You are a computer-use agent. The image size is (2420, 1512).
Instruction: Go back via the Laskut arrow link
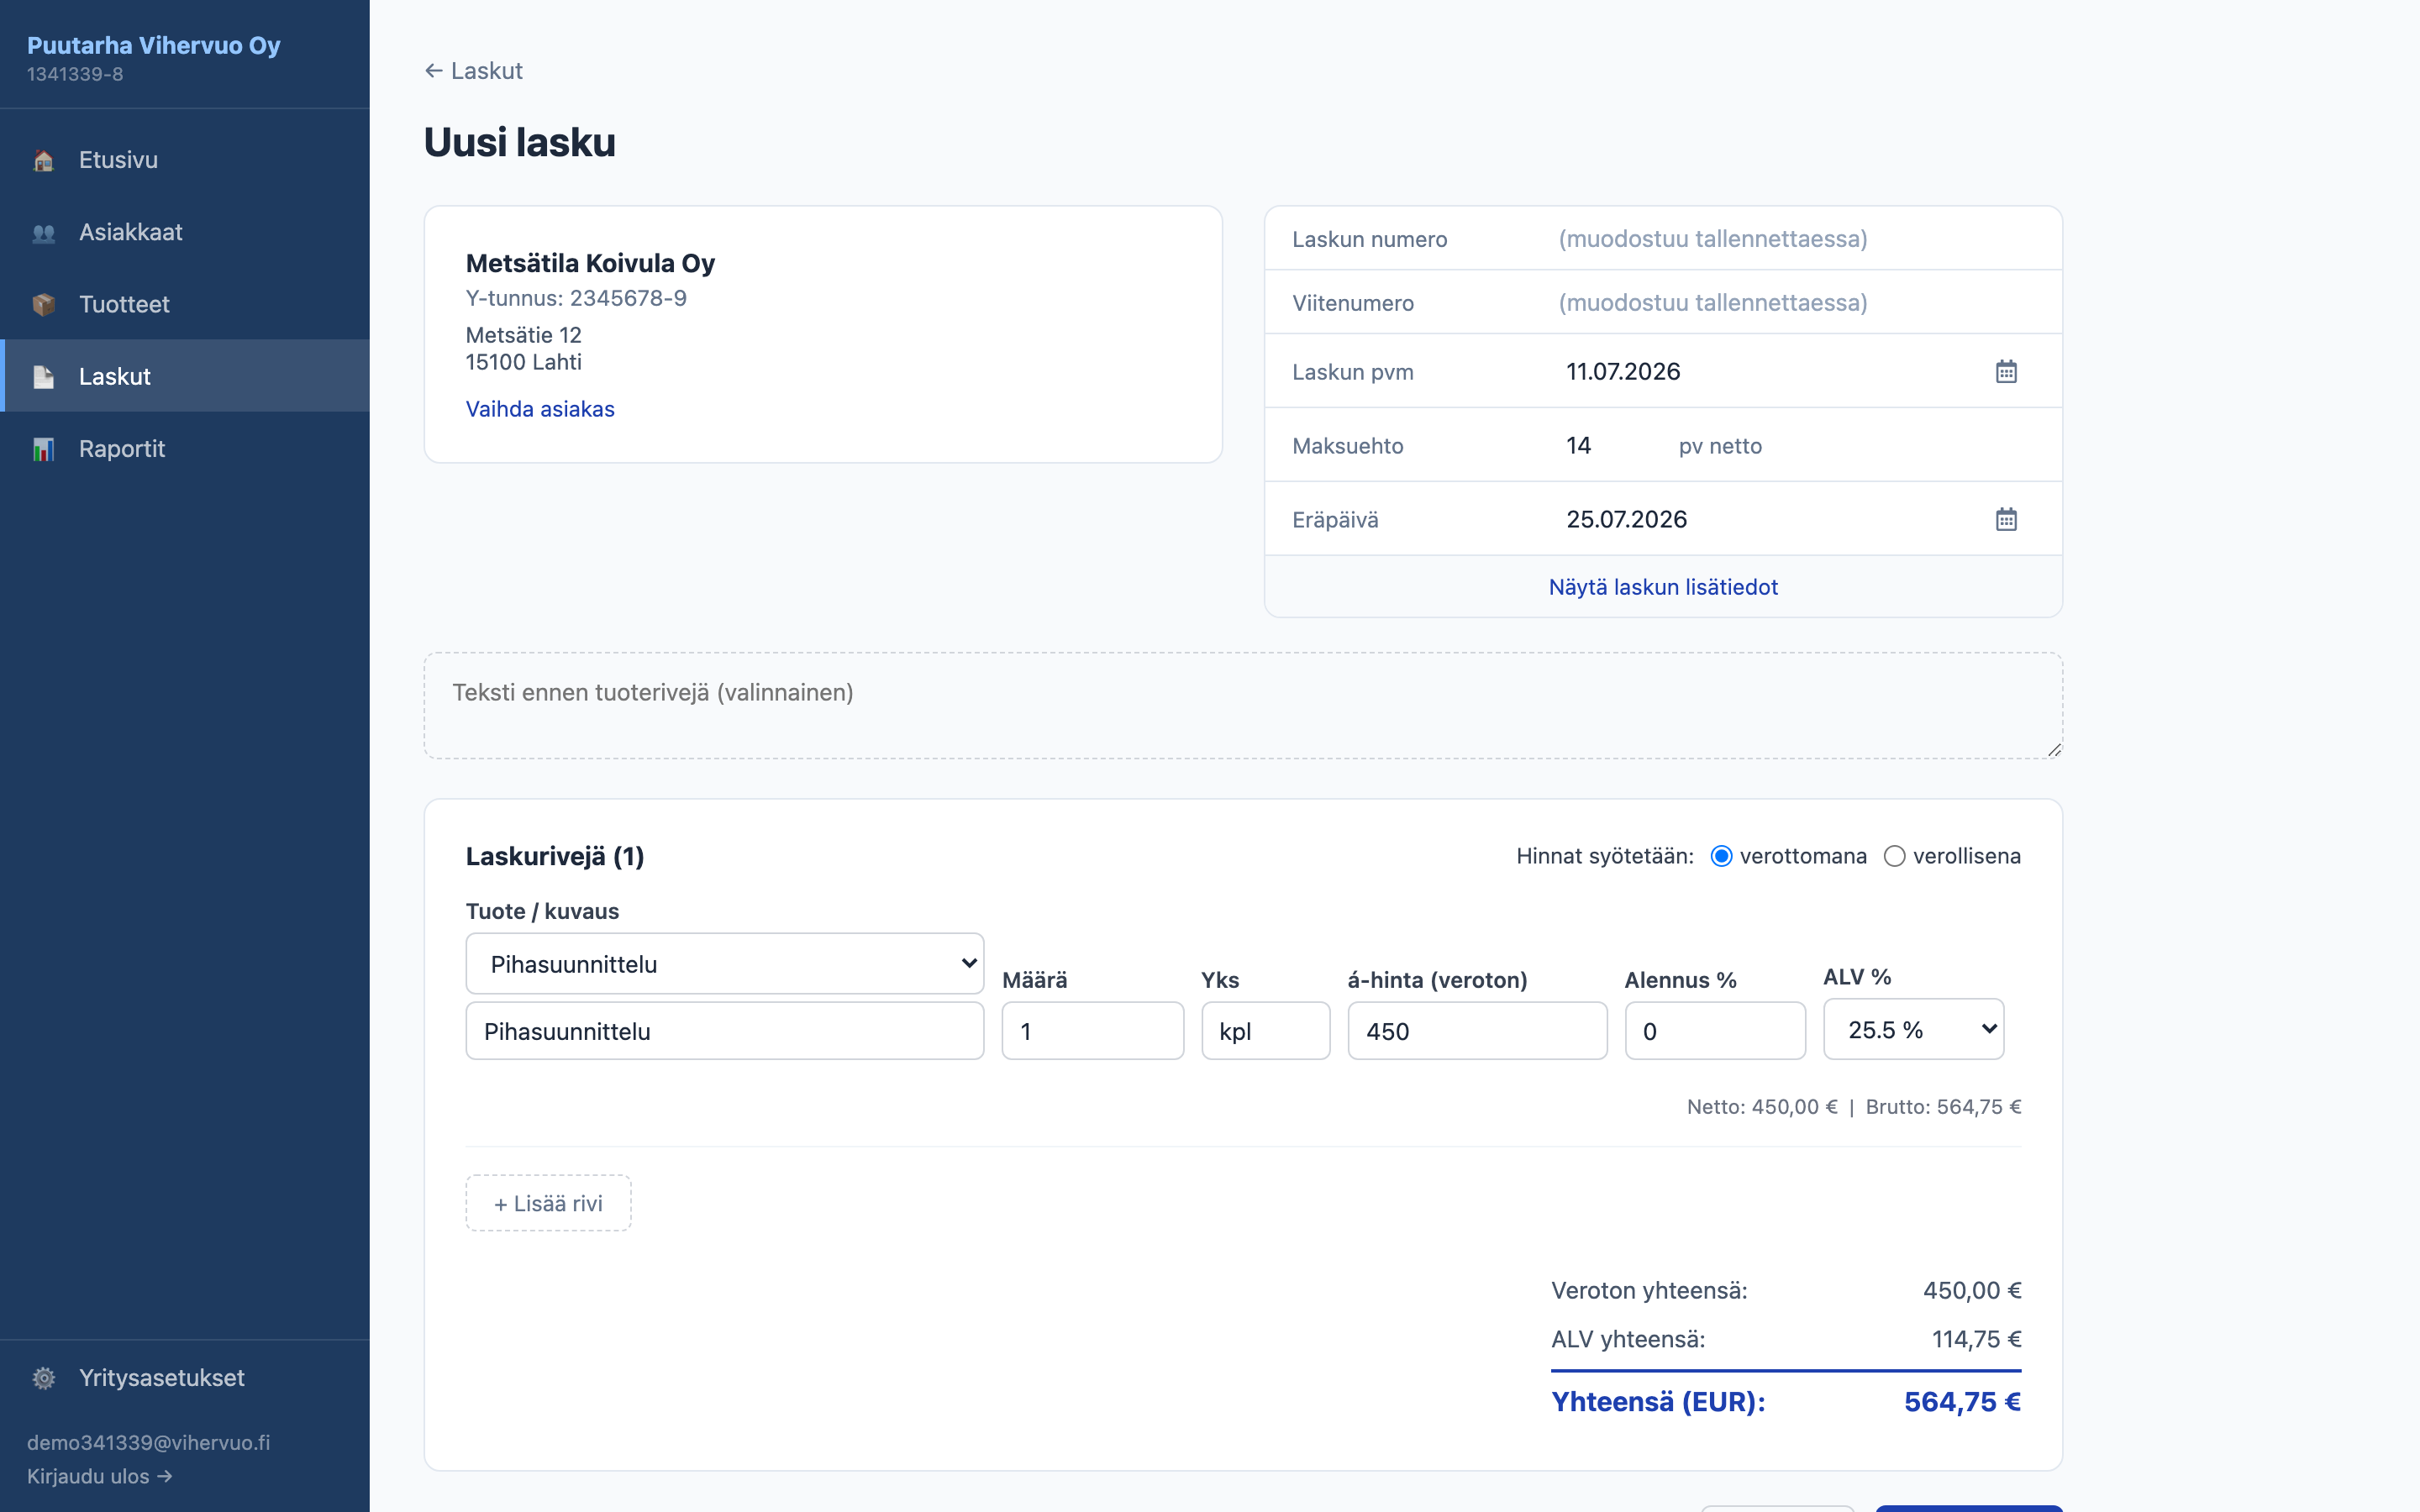click(473, 71)
